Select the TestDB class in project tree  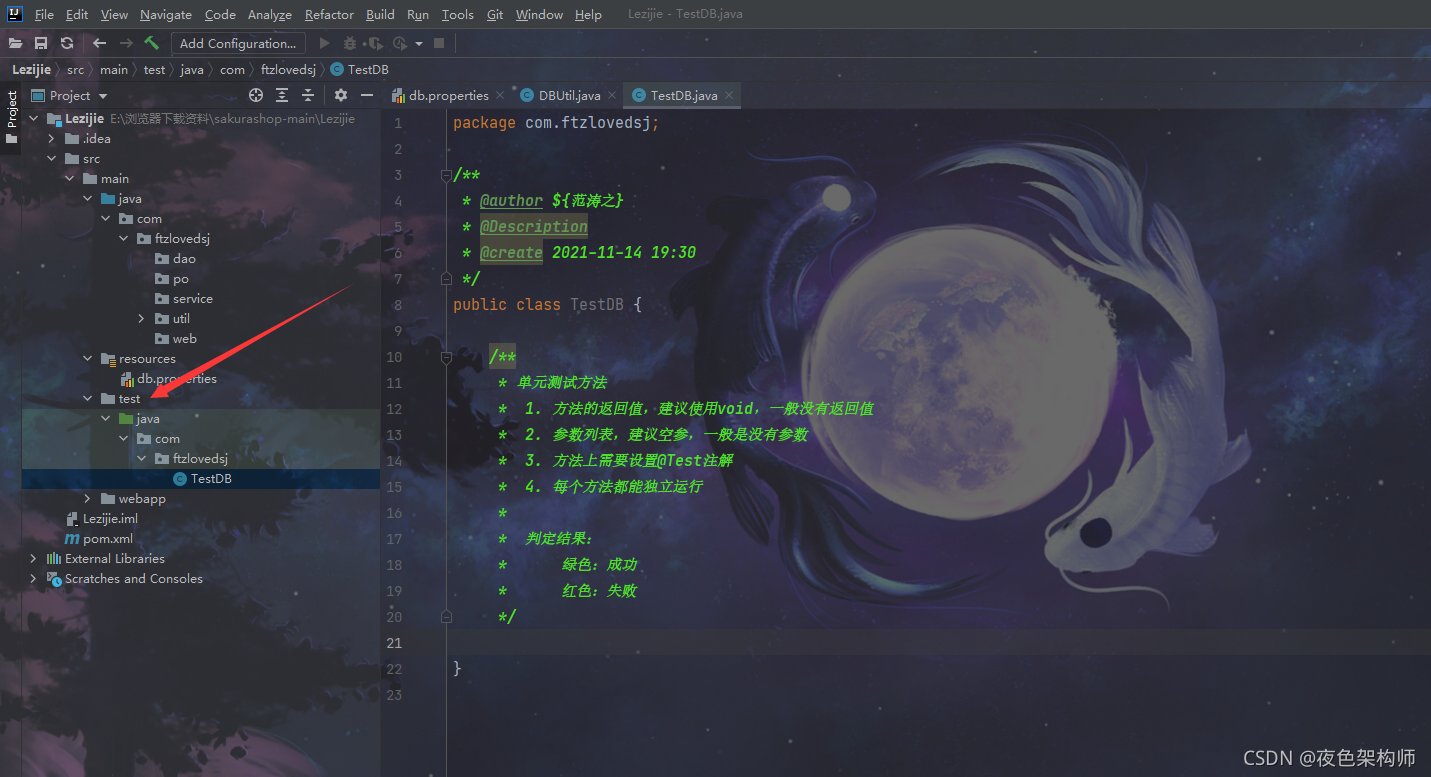[211, 478]
